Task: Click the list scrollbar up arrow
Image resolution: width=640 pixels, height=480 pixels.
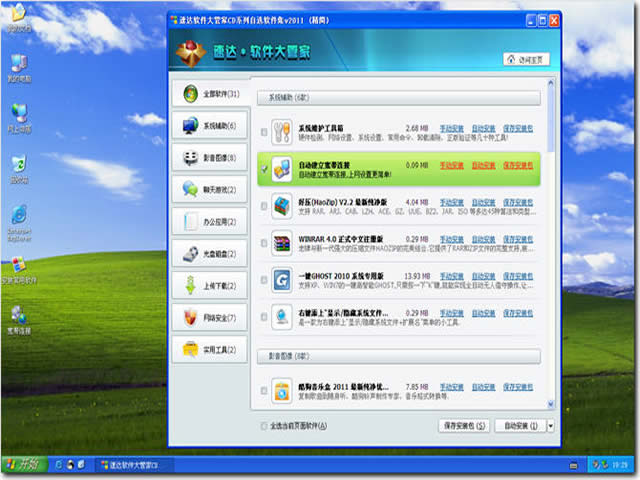Action: click(x=551, y=83)
